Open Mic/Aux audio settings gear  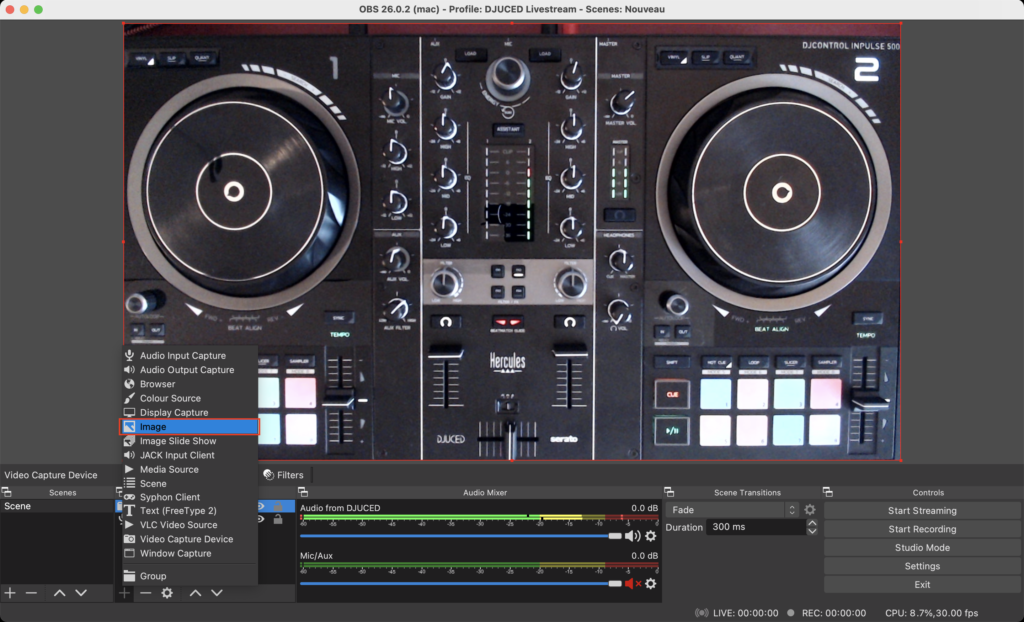coord(651,583)
